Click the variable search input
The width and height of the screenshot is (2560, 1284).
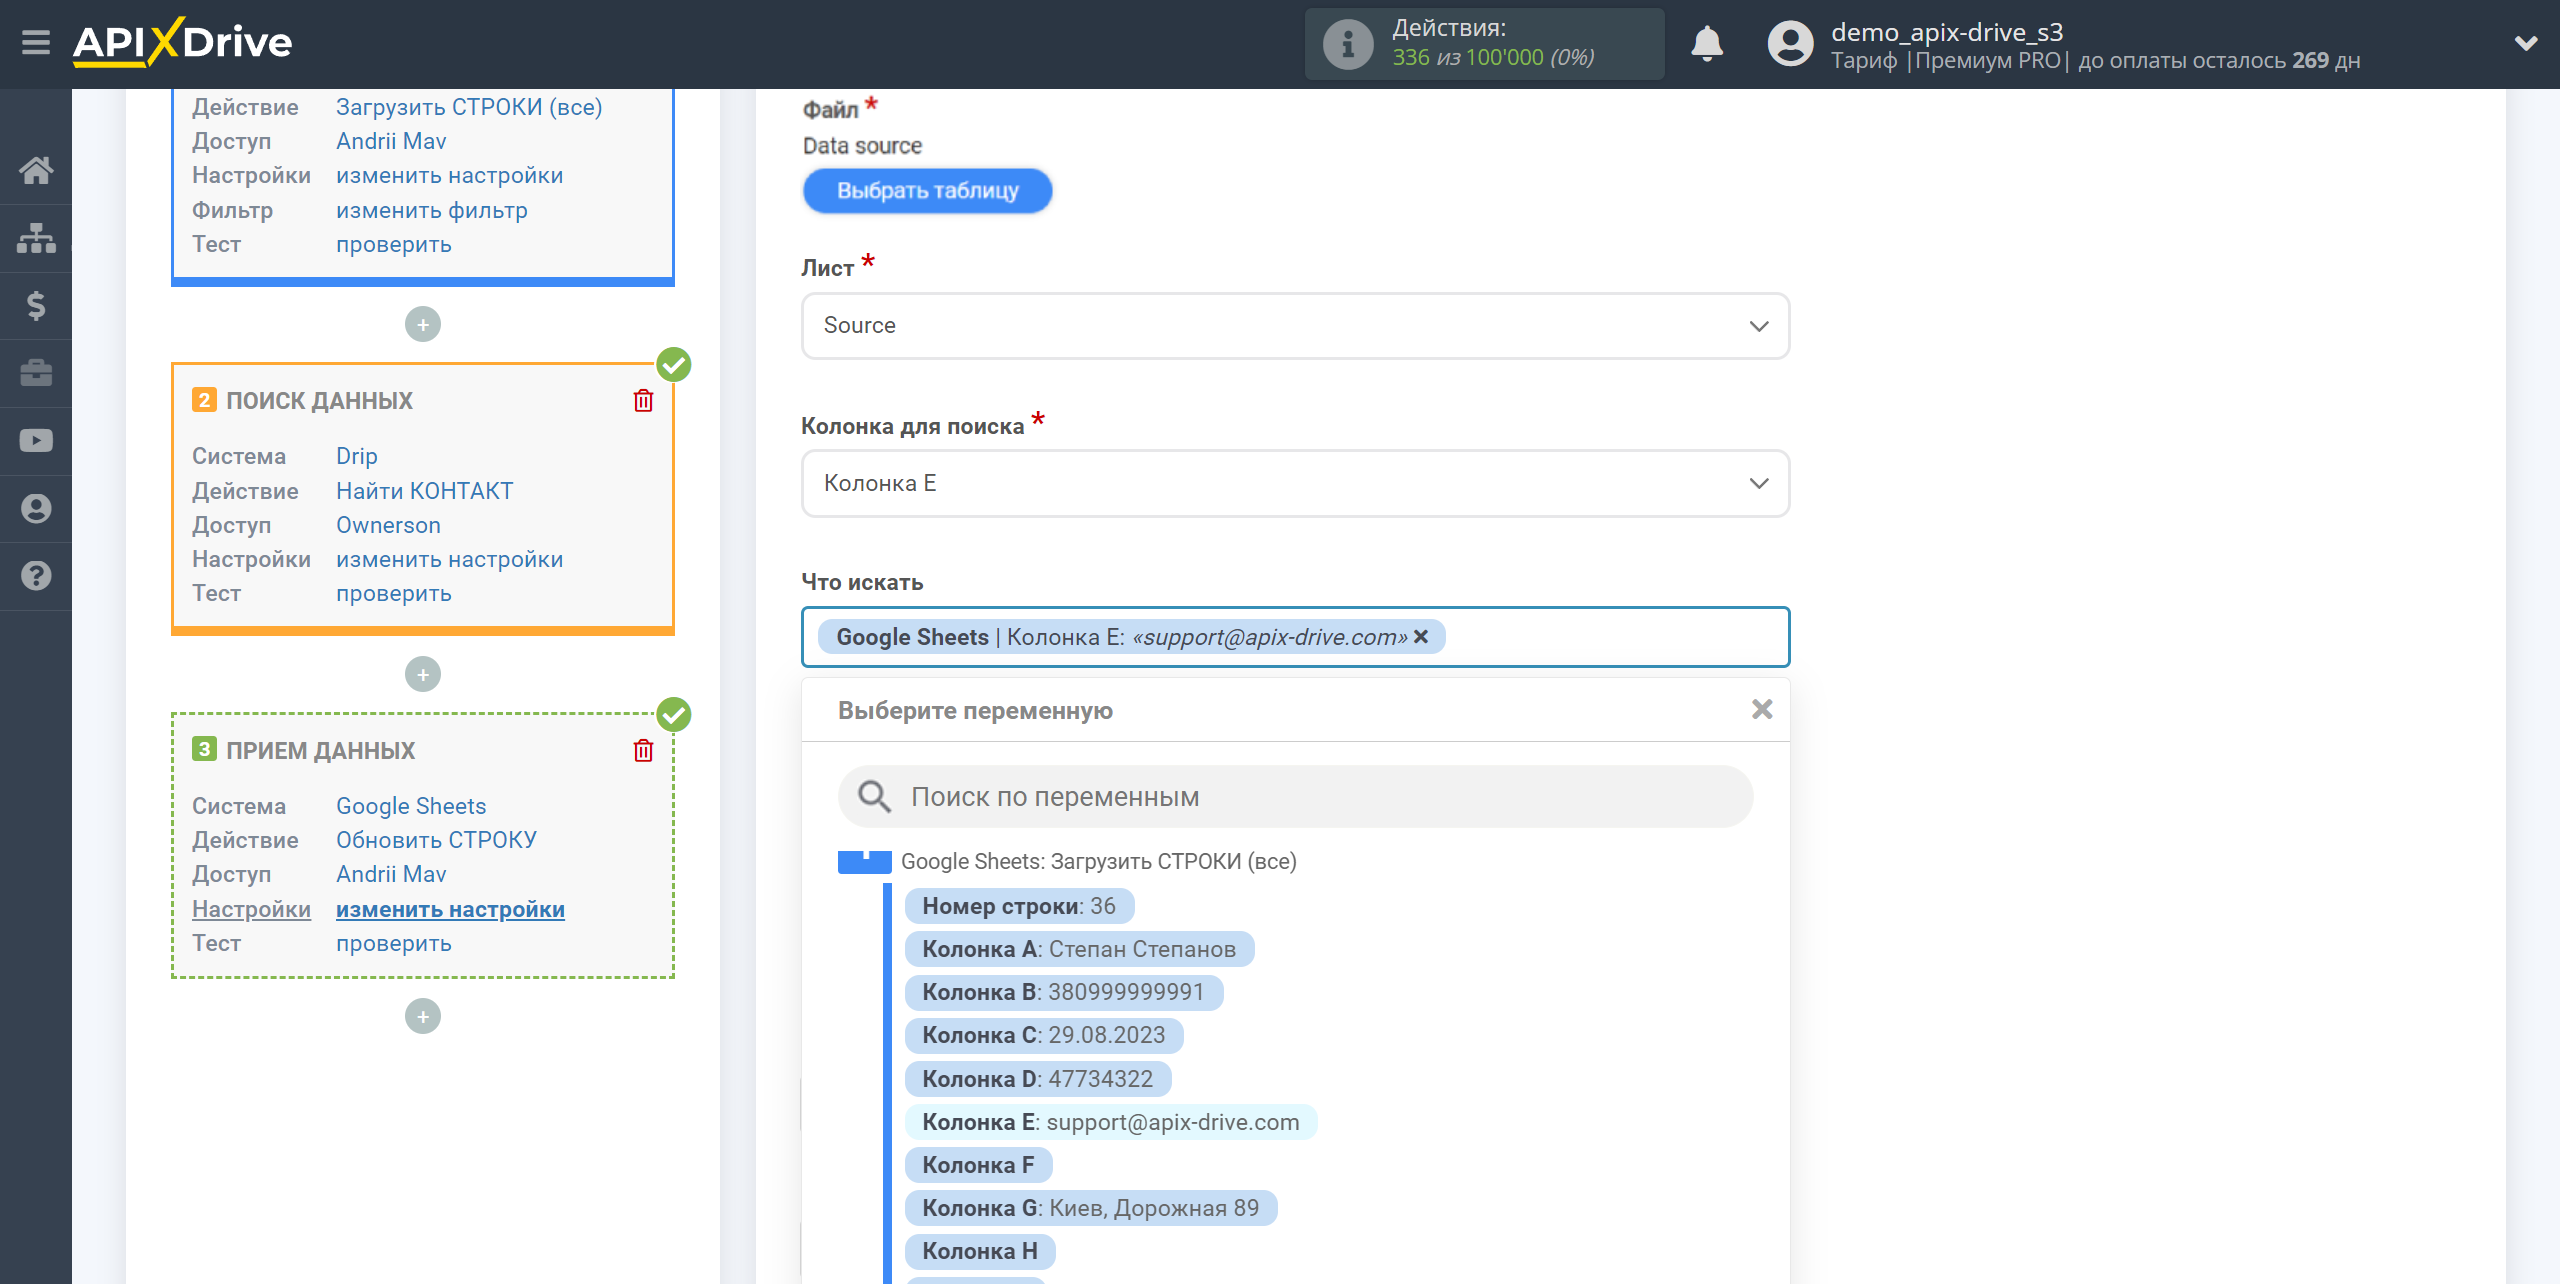coord(1295,797)
